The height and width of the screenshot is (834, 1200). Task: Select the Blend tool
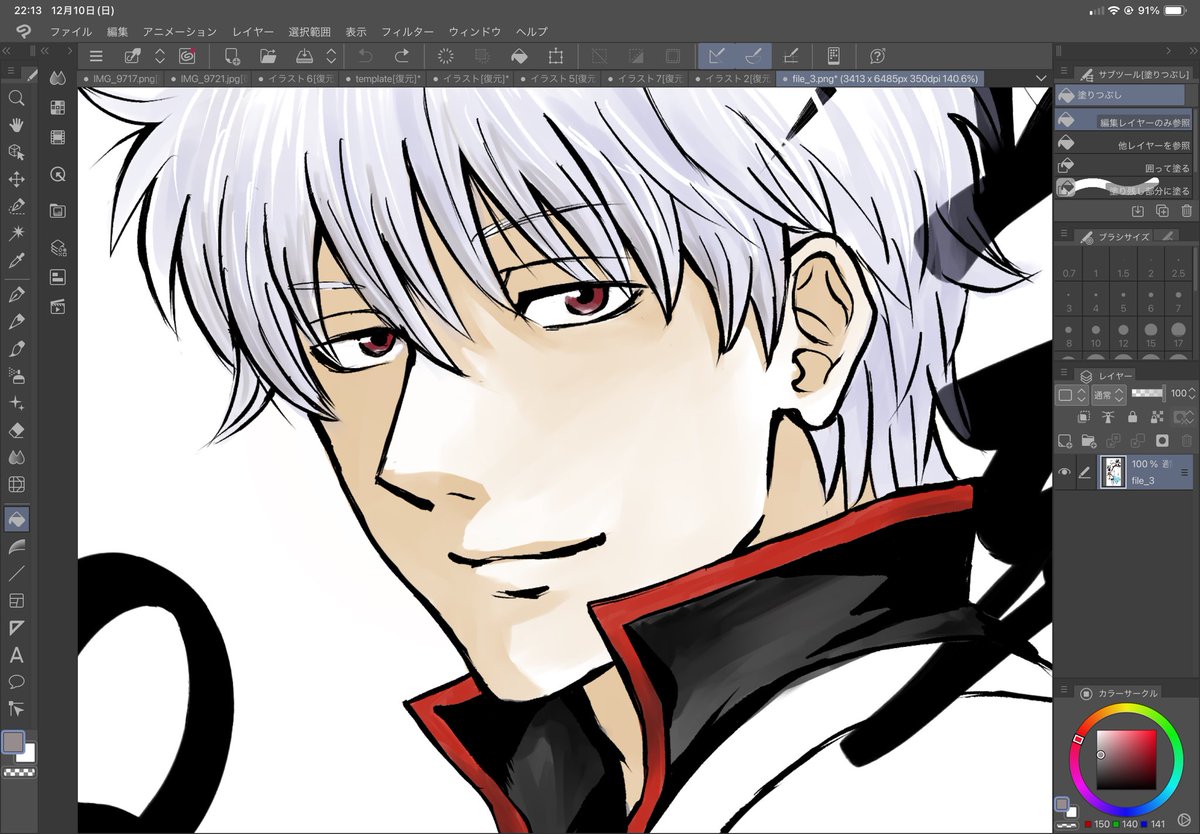[x=16, y=457]
